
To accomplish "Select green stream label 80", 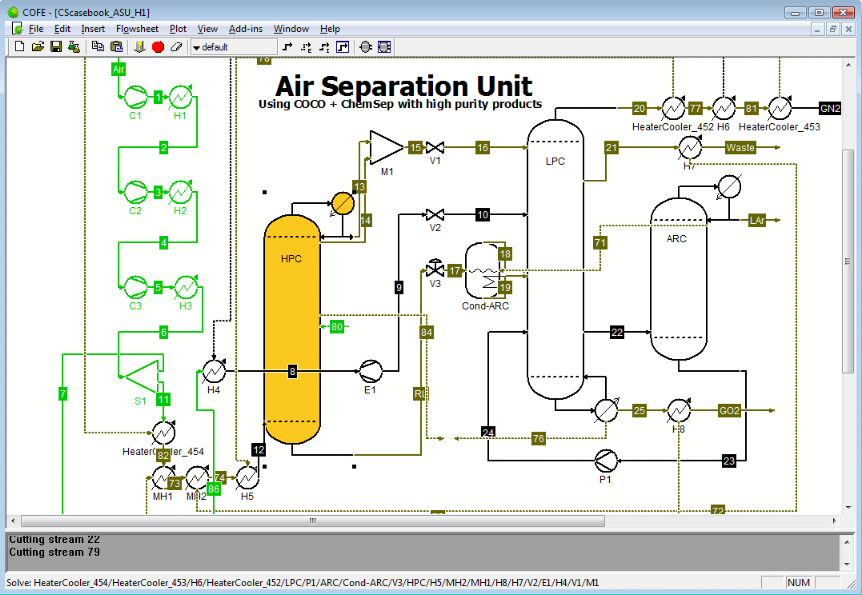I will [337, 327].
